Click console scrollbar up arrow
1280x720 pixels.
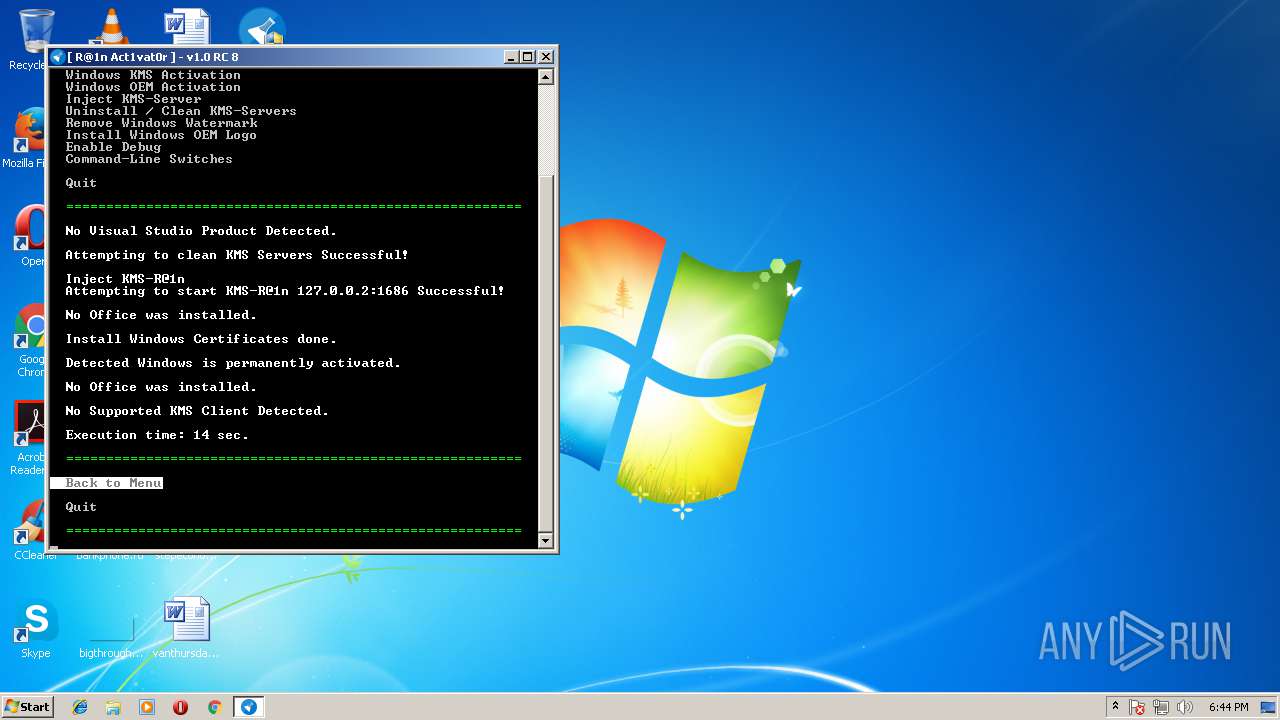pos(545,76)
